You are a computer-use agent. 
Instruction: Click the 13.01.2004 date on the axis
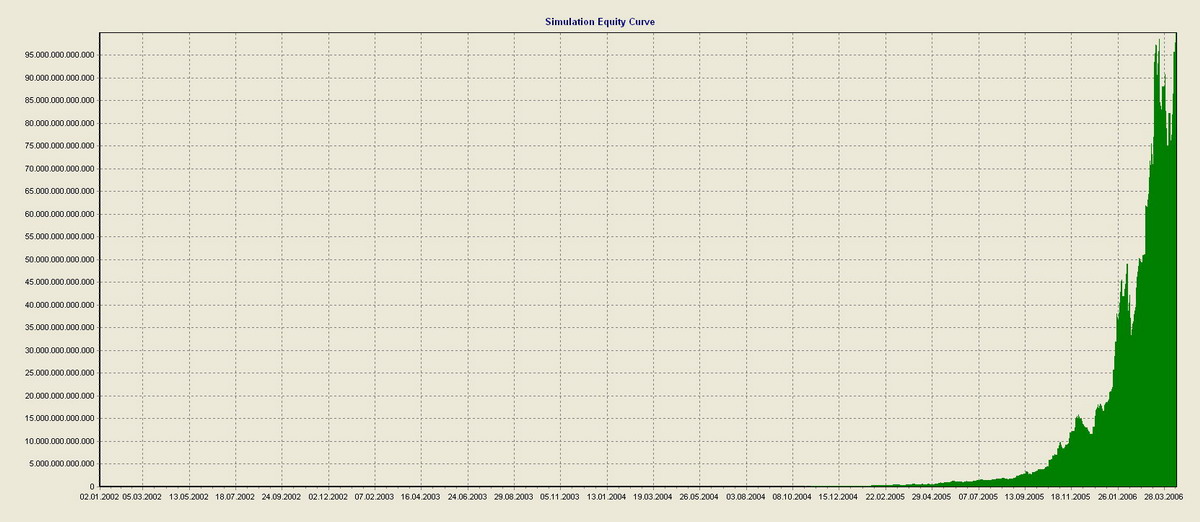click(x=606, y=495)
